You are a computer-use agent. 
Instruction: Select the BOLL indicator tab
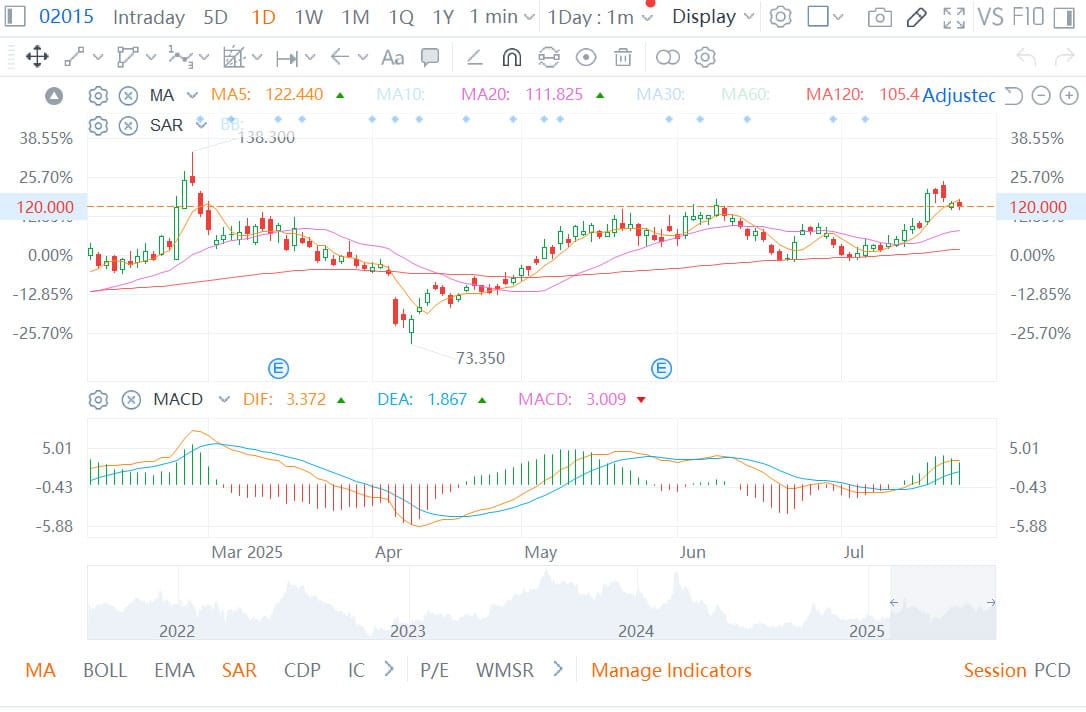(105, 670)
